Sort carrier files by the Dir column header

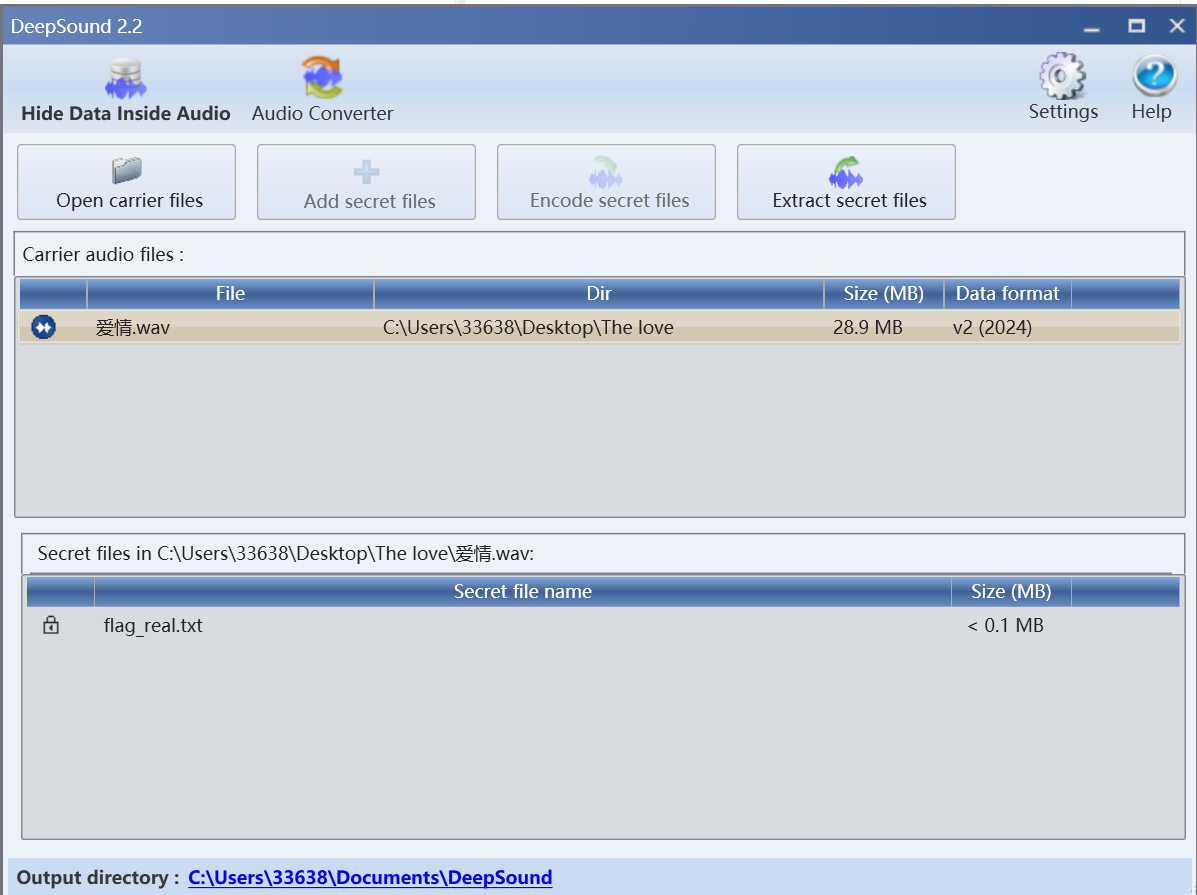(x=599, y=294)
